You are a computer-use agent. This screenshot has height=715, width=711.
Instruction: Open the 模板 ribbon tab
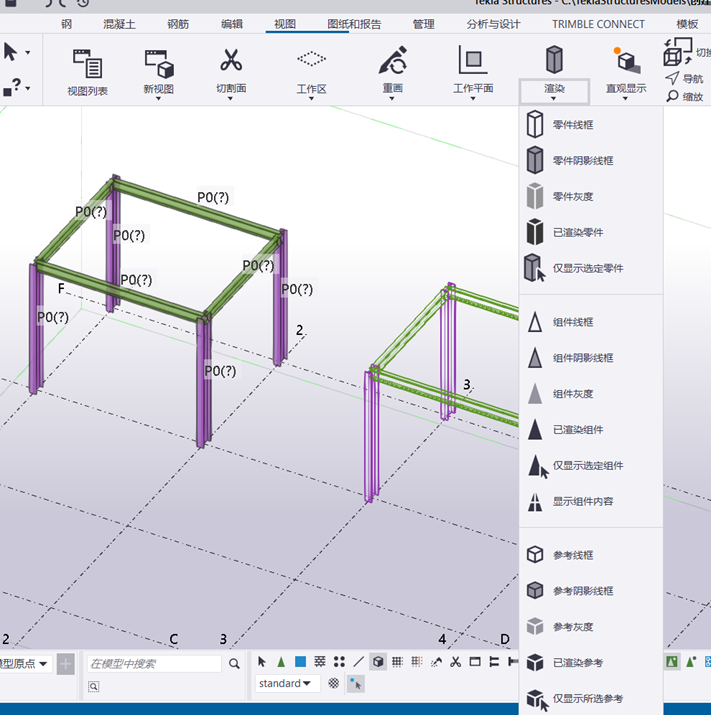coord(687,24)
